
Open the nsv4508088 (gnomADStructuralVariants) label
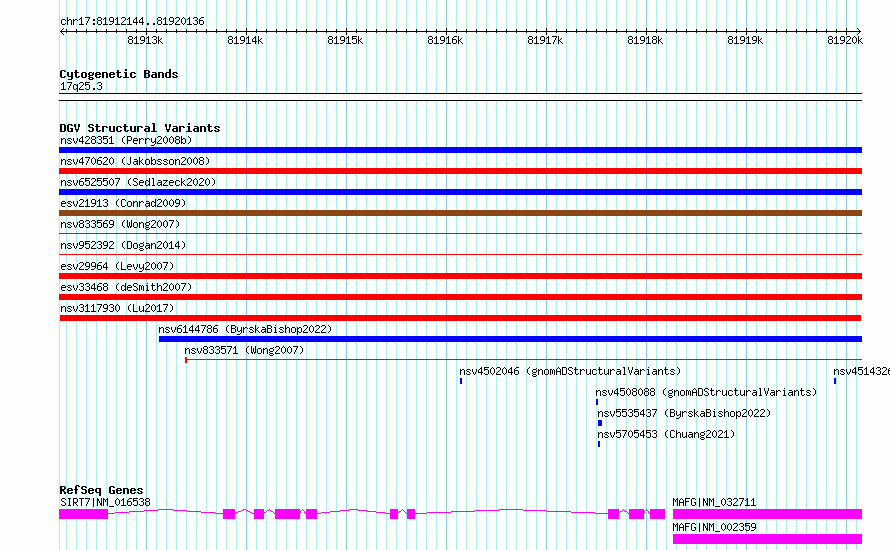coord(706,392)
